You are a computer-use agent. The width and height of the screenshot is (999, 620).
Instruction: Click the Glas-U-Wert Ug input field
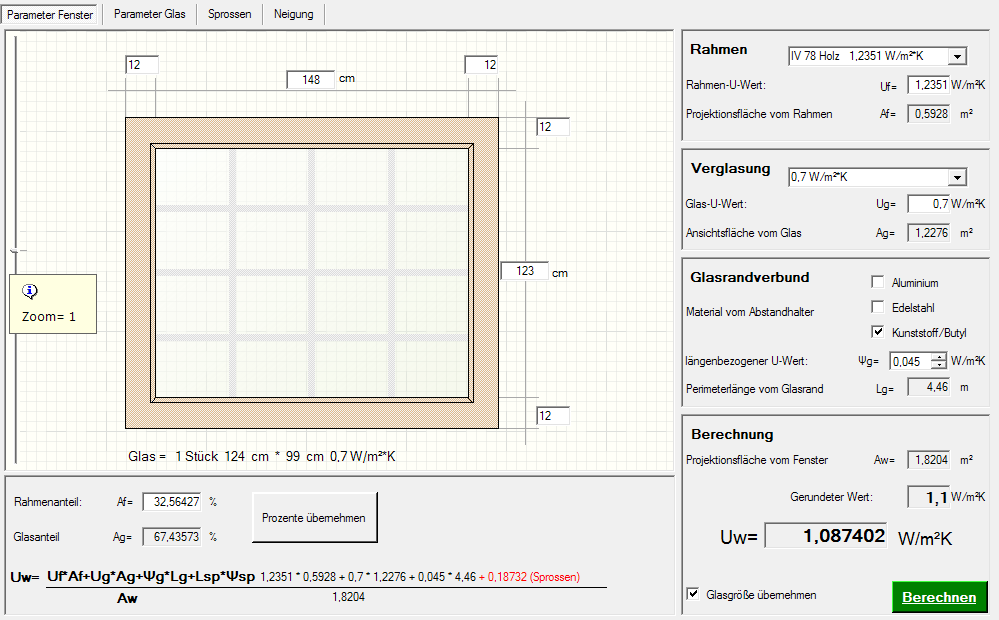[x=927, y=204]
